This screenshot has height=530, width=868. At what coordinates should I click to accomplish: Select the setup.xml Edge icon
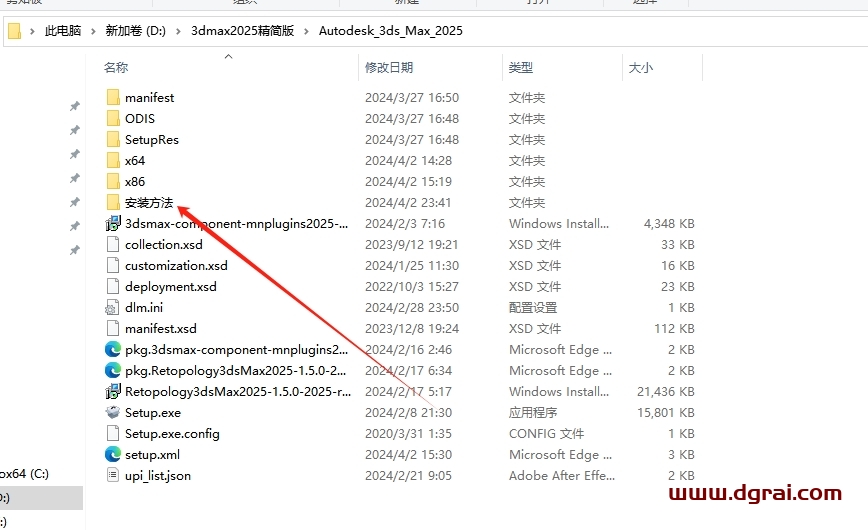click(113, 455)
